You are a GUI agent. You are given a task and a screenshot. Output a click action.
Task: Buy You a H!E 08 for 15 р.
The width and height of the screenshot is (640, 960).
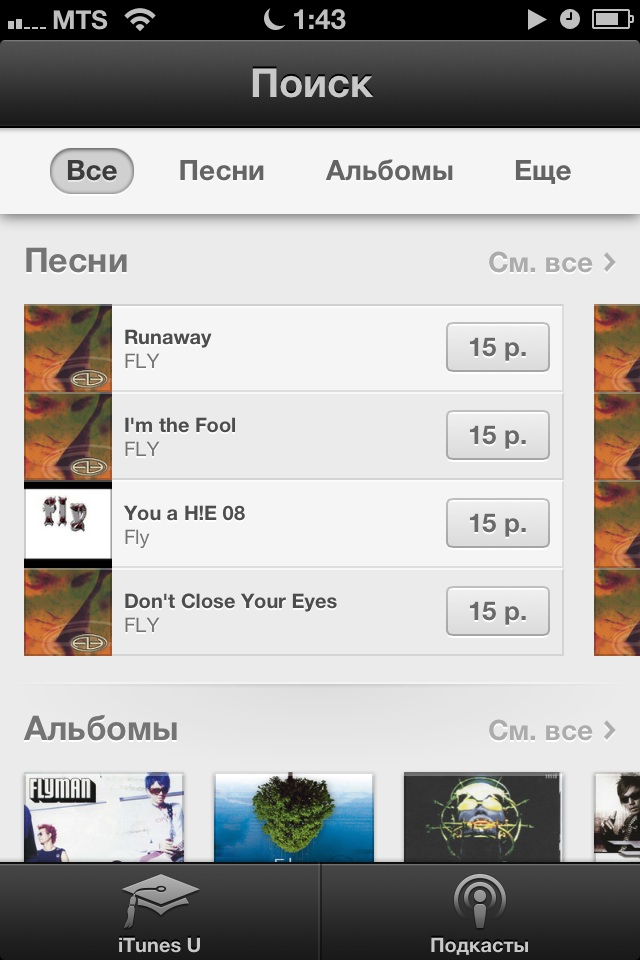point(498,523)
